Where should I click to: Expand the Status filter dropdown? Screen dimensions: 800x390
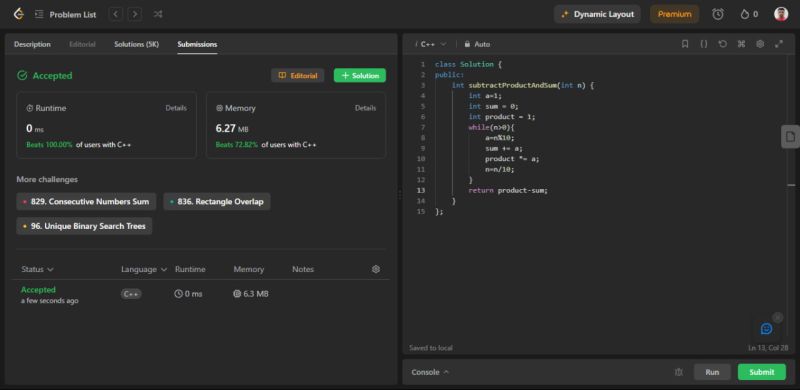pos(37,269)
